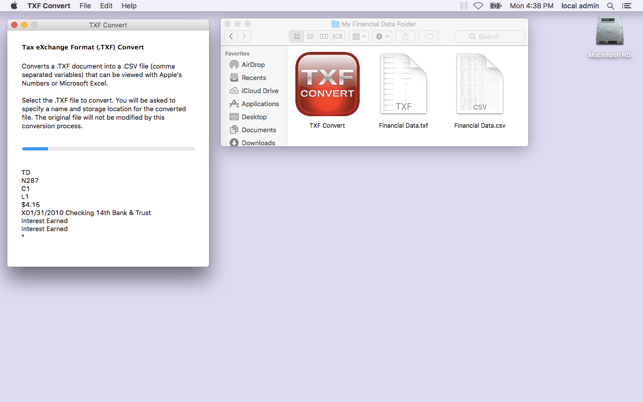Select the Financial Data.csv file

pyautogui.click(x=479, y=84)
